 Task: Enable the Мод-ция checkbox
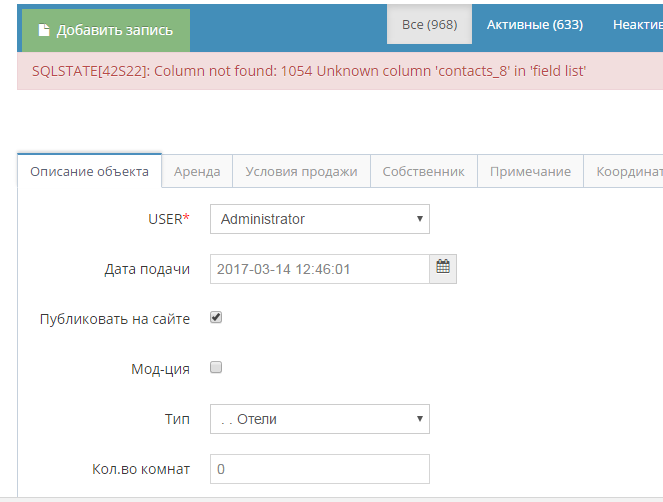[x=216, y=368]
